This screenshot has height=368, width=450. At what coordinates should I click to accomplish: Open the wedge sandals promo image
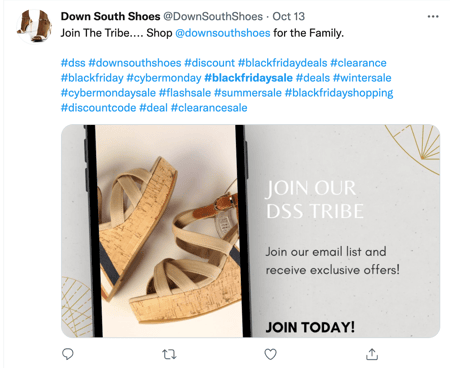pos(250,231)
